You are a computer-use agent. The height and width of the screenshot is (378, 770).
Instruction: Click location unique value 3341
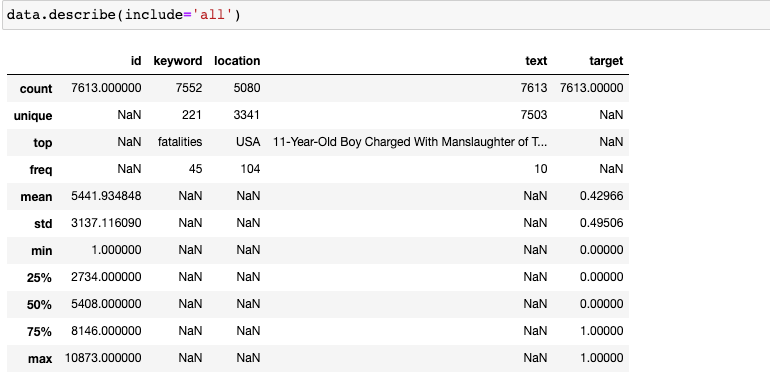(x=248, y=115)
